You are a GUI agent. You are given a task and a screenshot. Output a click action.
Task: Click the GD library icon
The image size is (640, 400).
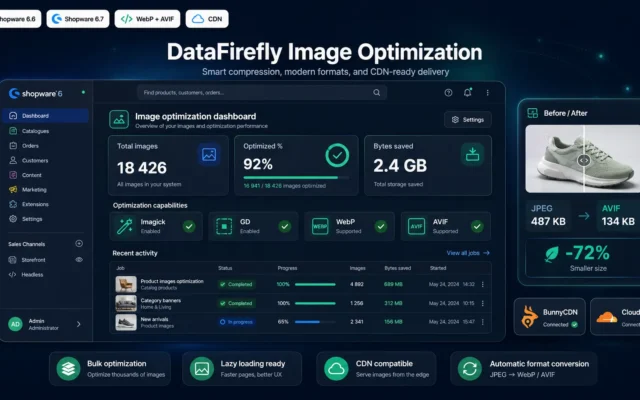pos(224,226)
